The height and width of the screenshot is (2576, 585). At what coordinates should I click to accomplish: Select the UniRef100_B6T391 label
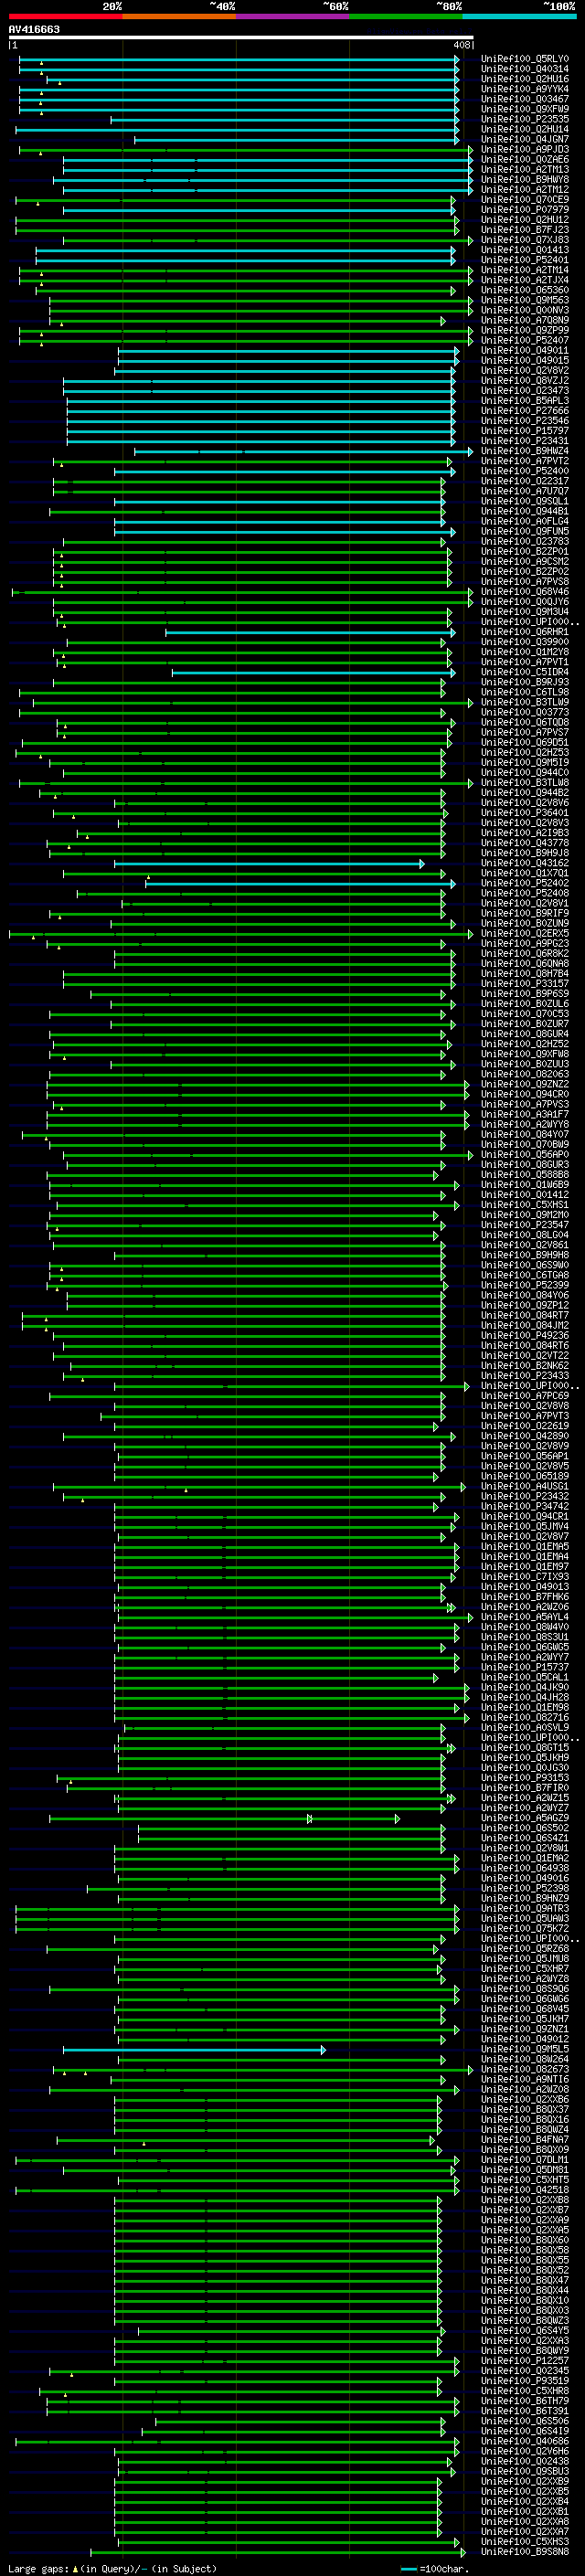click(x=525, y=2411)
